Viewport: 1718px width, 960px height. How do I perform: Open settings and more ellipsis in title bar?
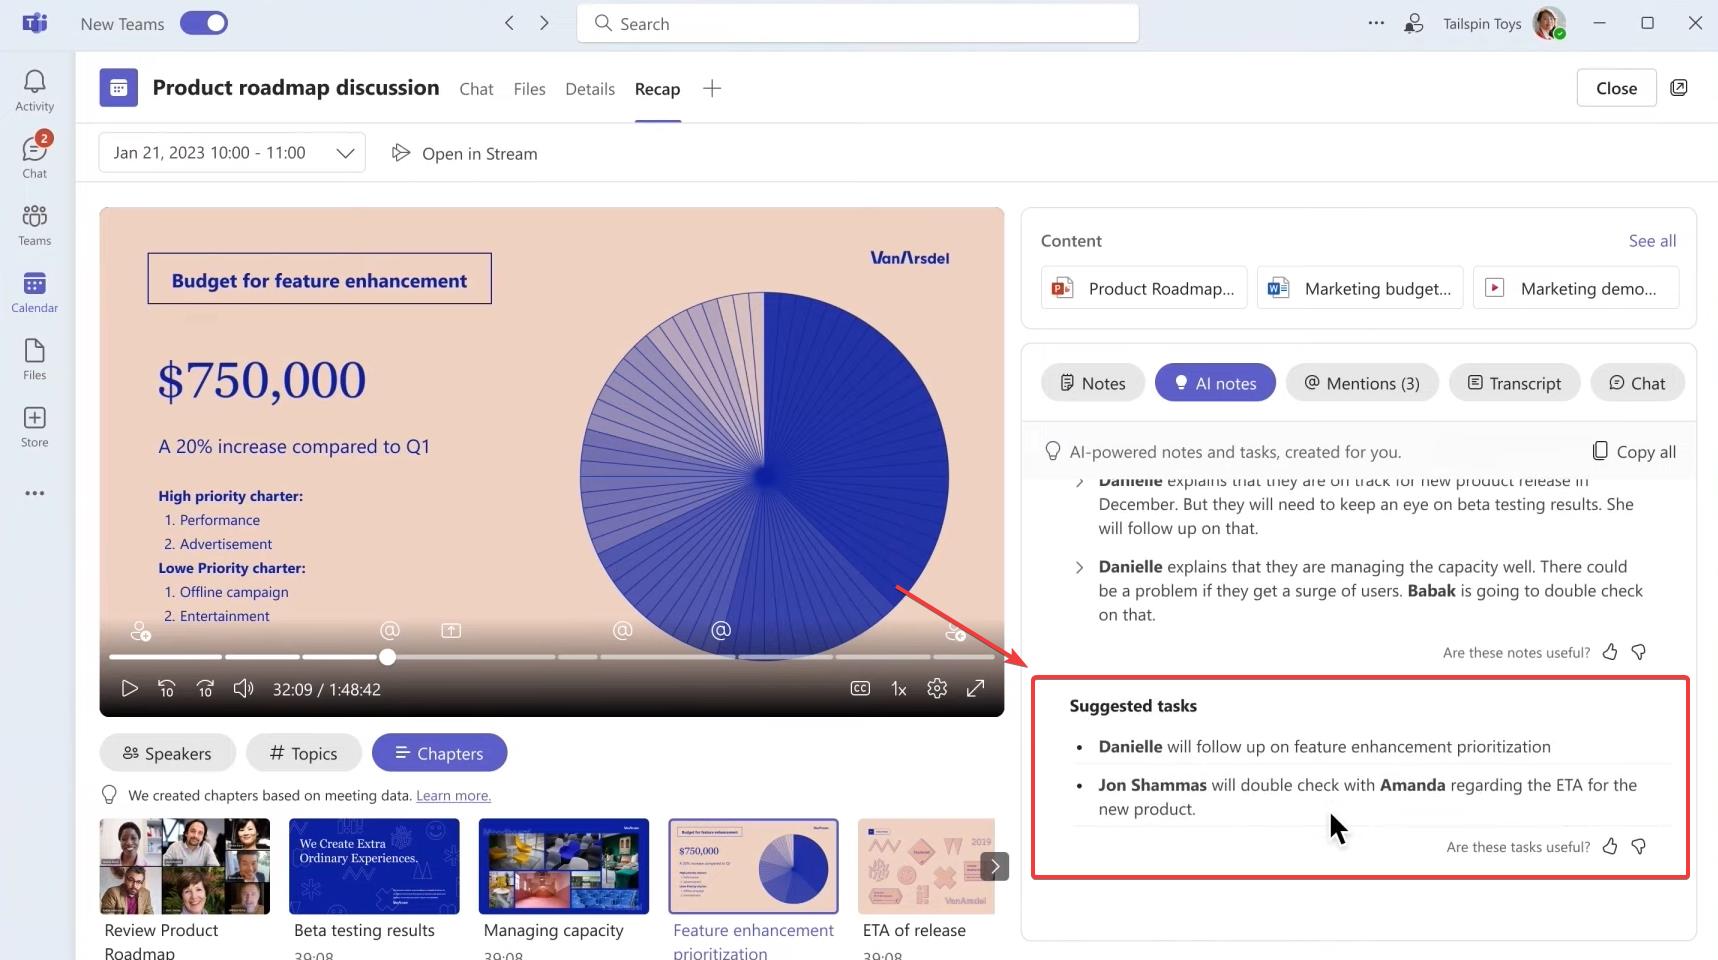pyautogui.click(x=1376, y=23)
